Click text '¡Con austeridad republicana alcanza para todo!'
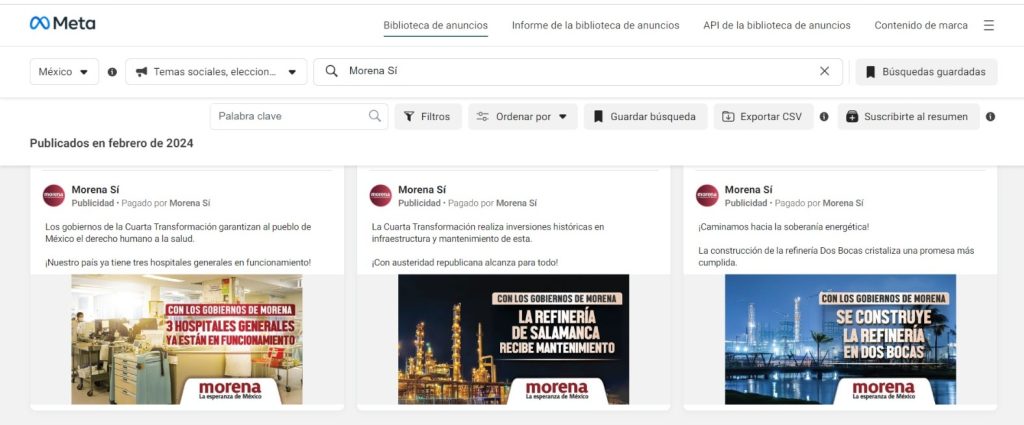 [x=465, y=262]
